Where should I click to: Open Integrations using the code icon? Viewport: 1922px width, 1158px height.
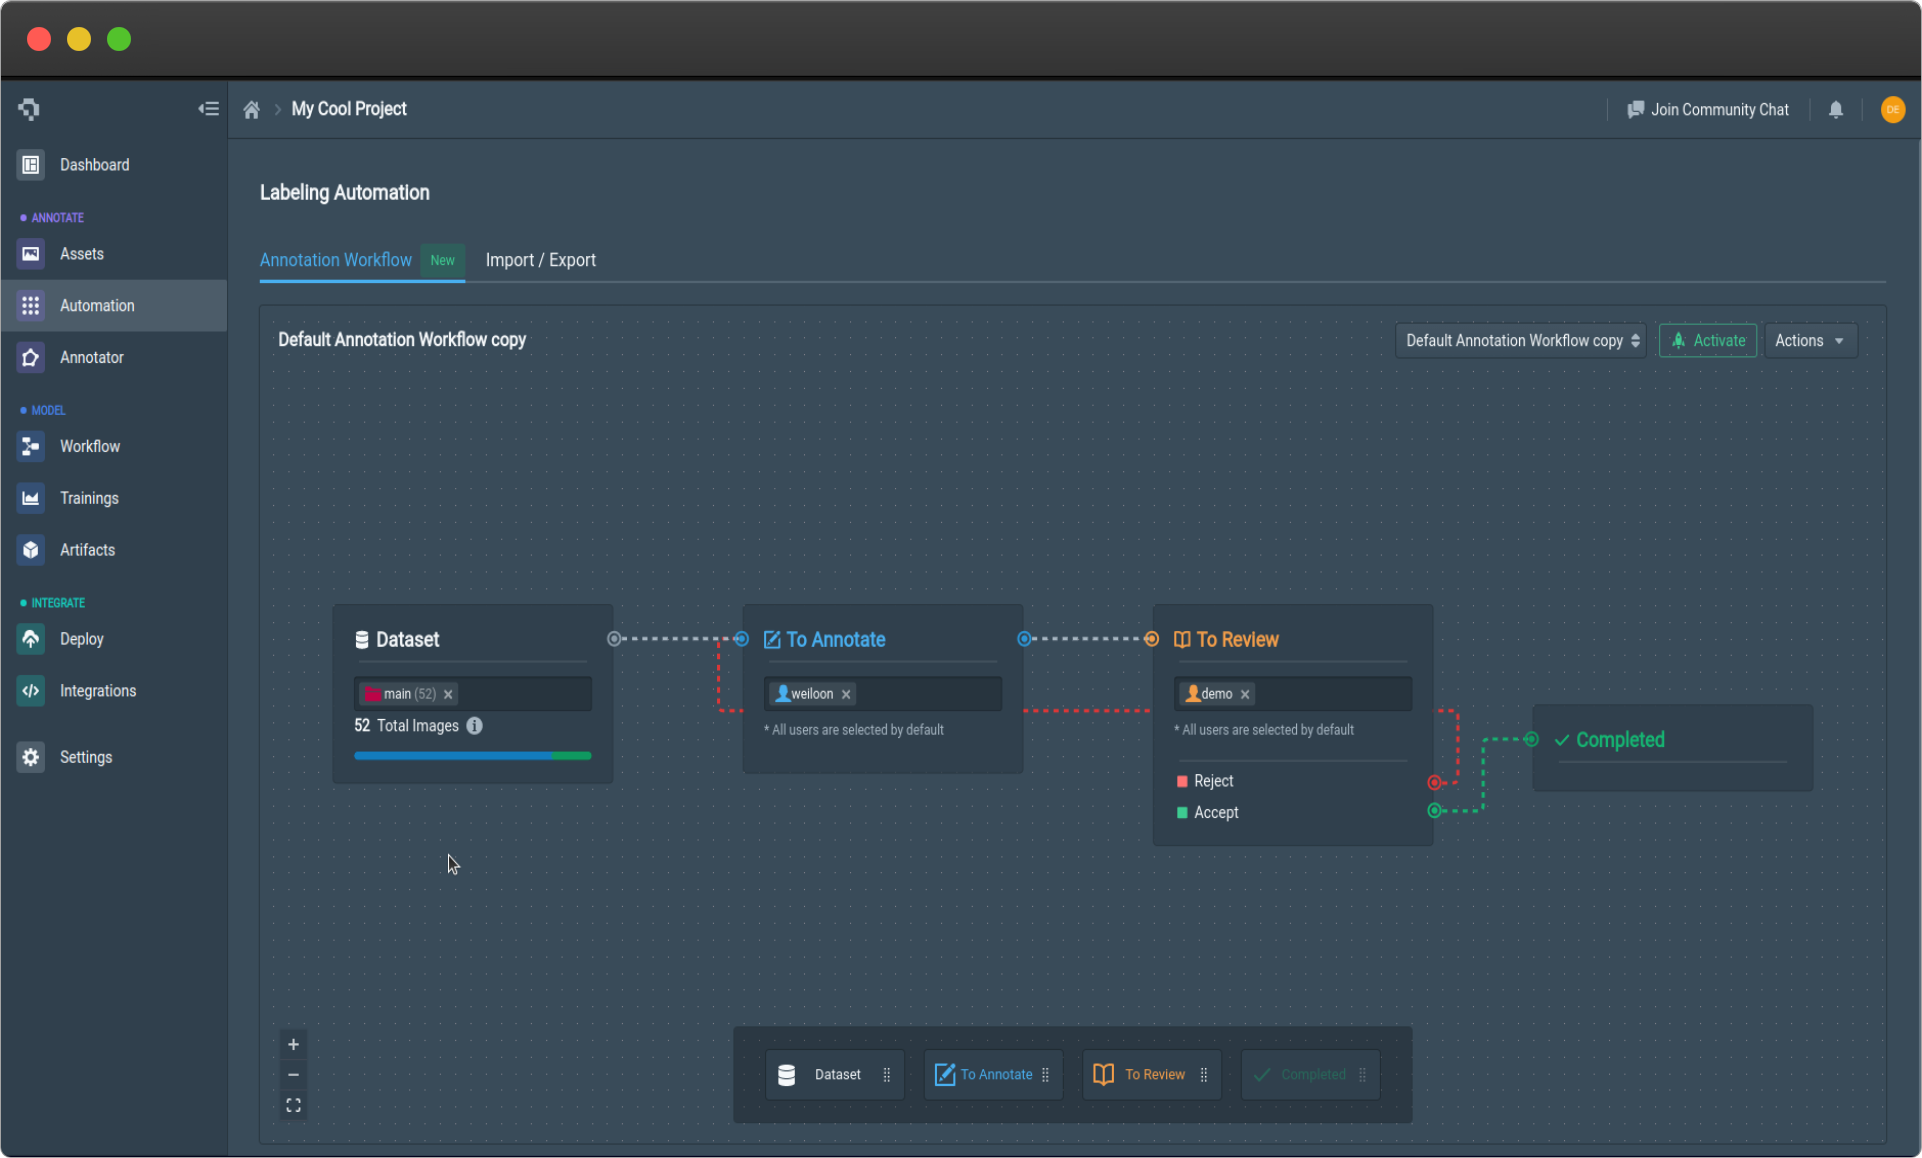click(x=30, y=690)
